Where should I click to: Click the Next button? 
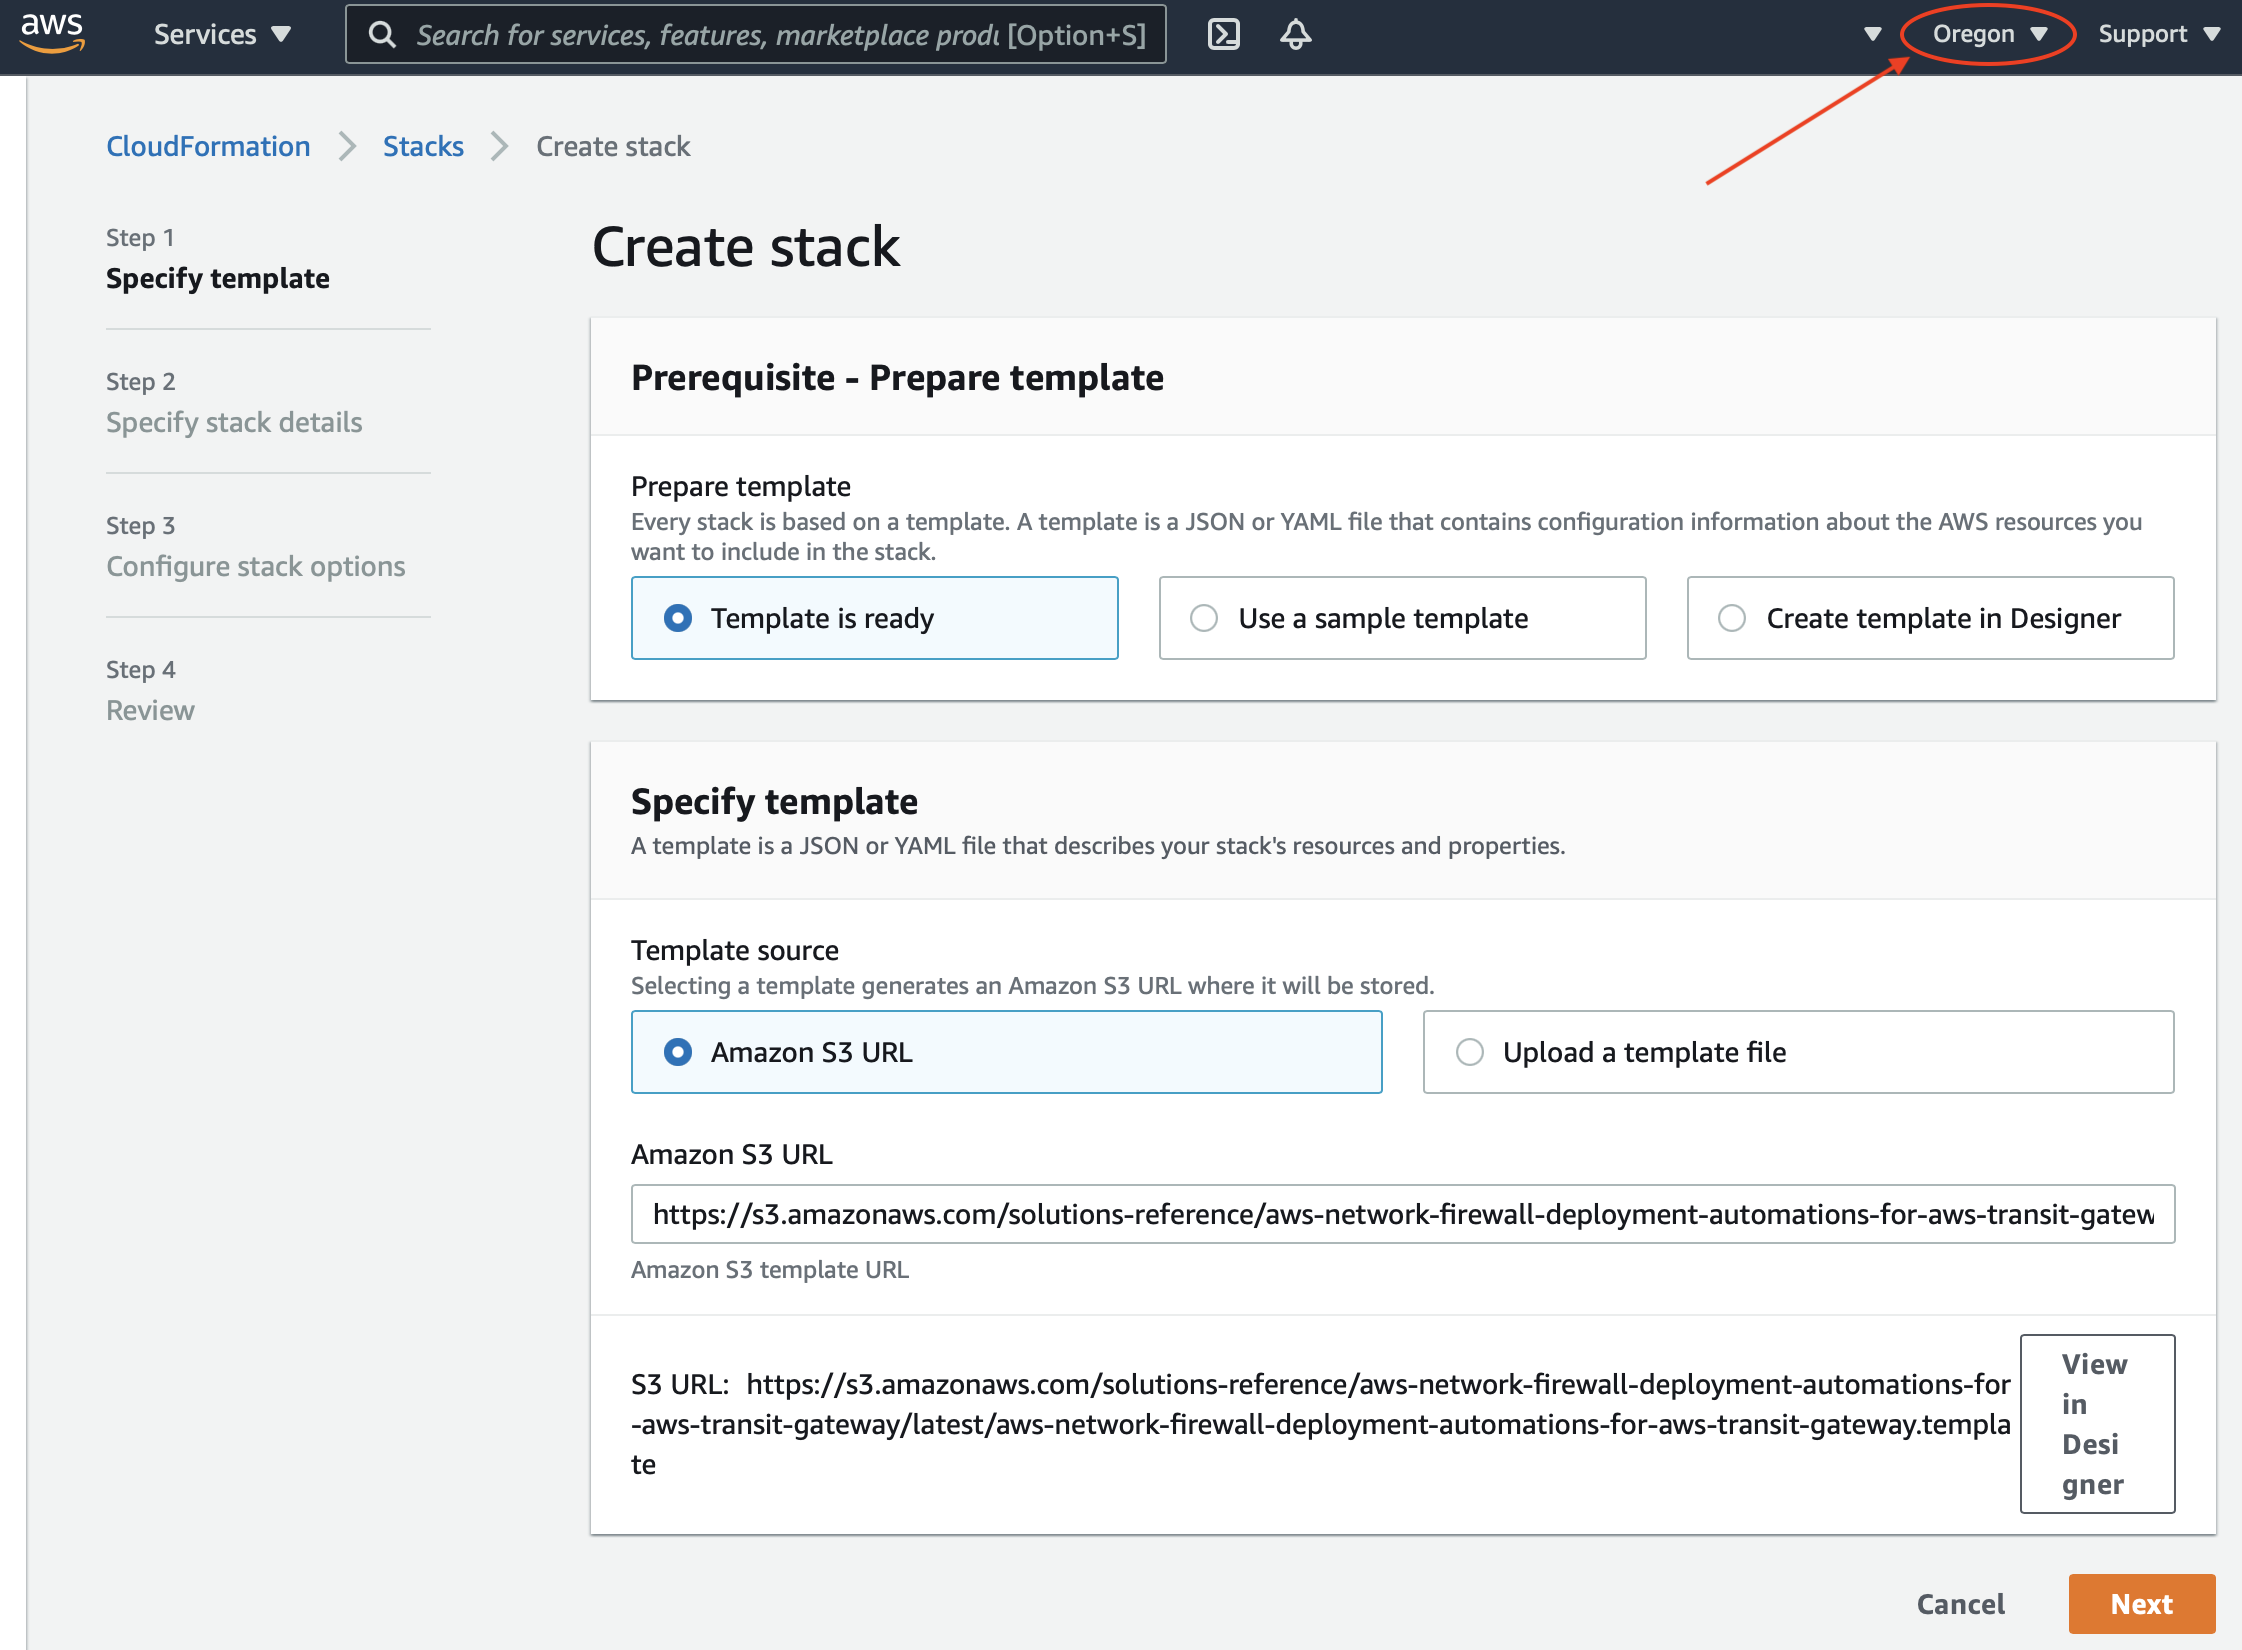2141,1604
